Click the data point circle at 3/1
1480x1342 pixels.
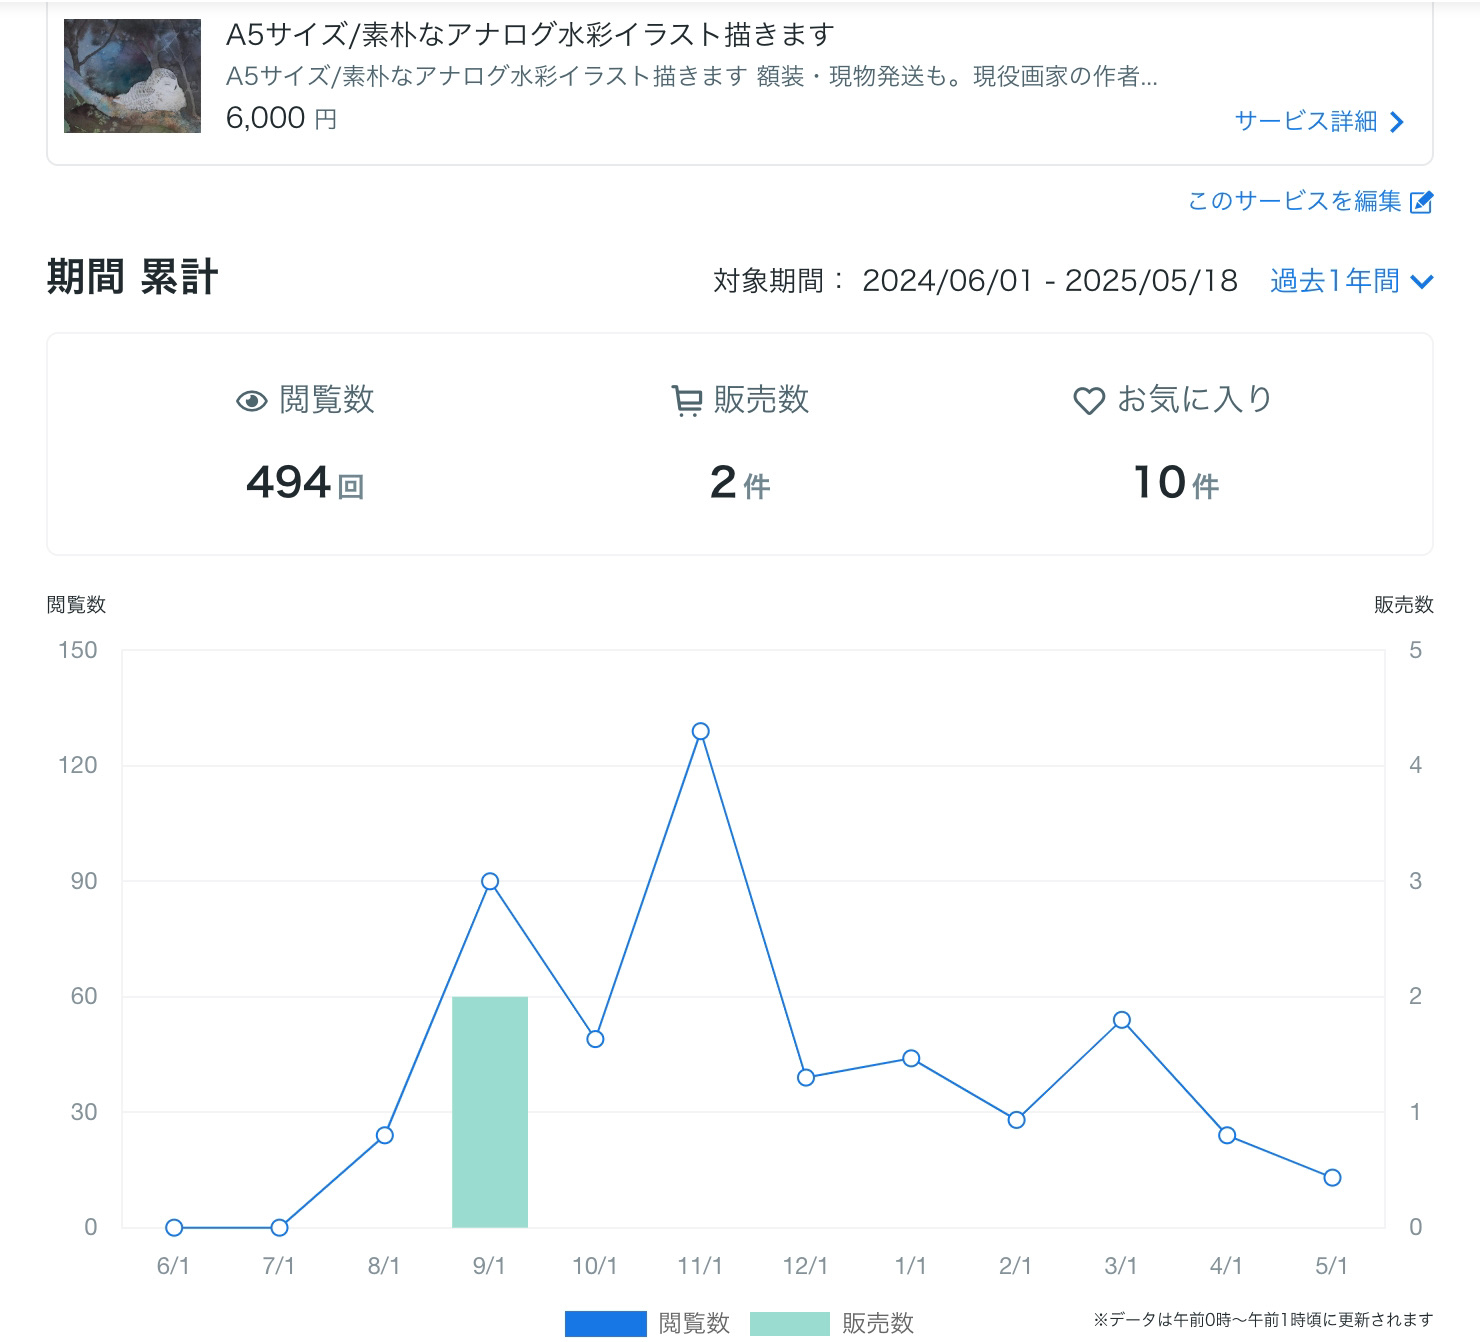[1121, 1020]
